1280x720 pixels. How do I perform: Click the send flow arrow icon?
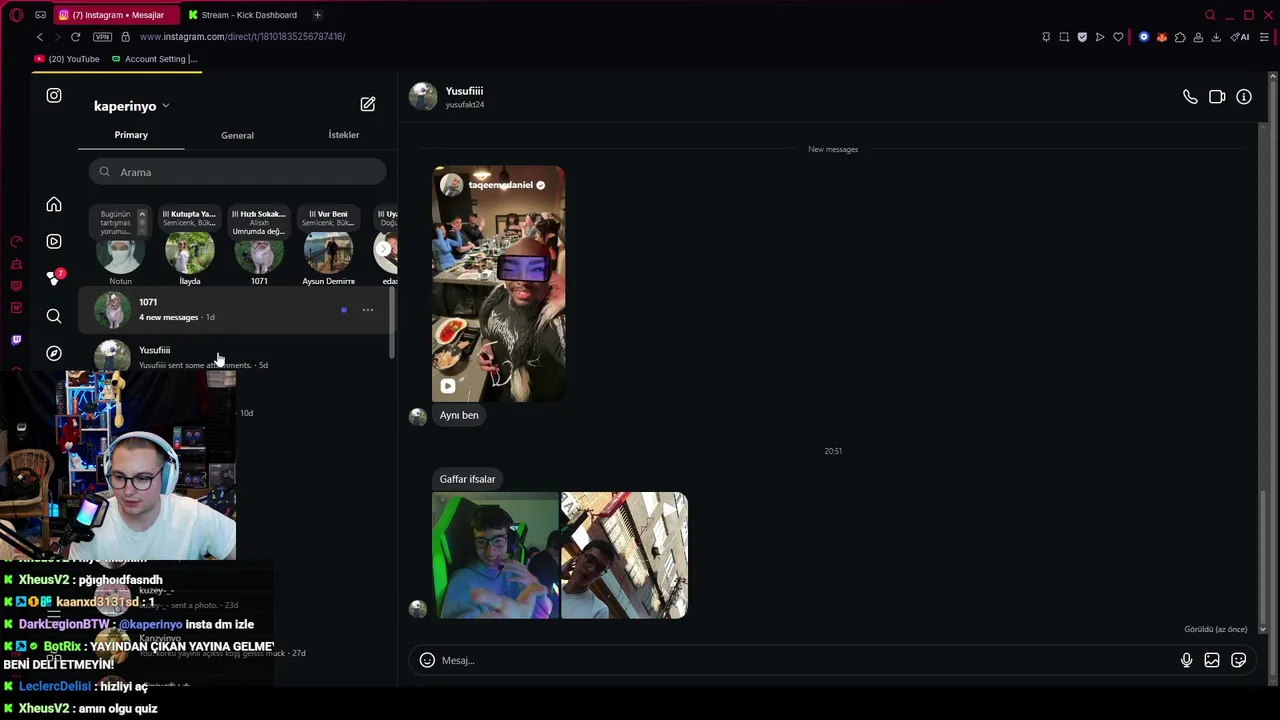coord(1100,37)
